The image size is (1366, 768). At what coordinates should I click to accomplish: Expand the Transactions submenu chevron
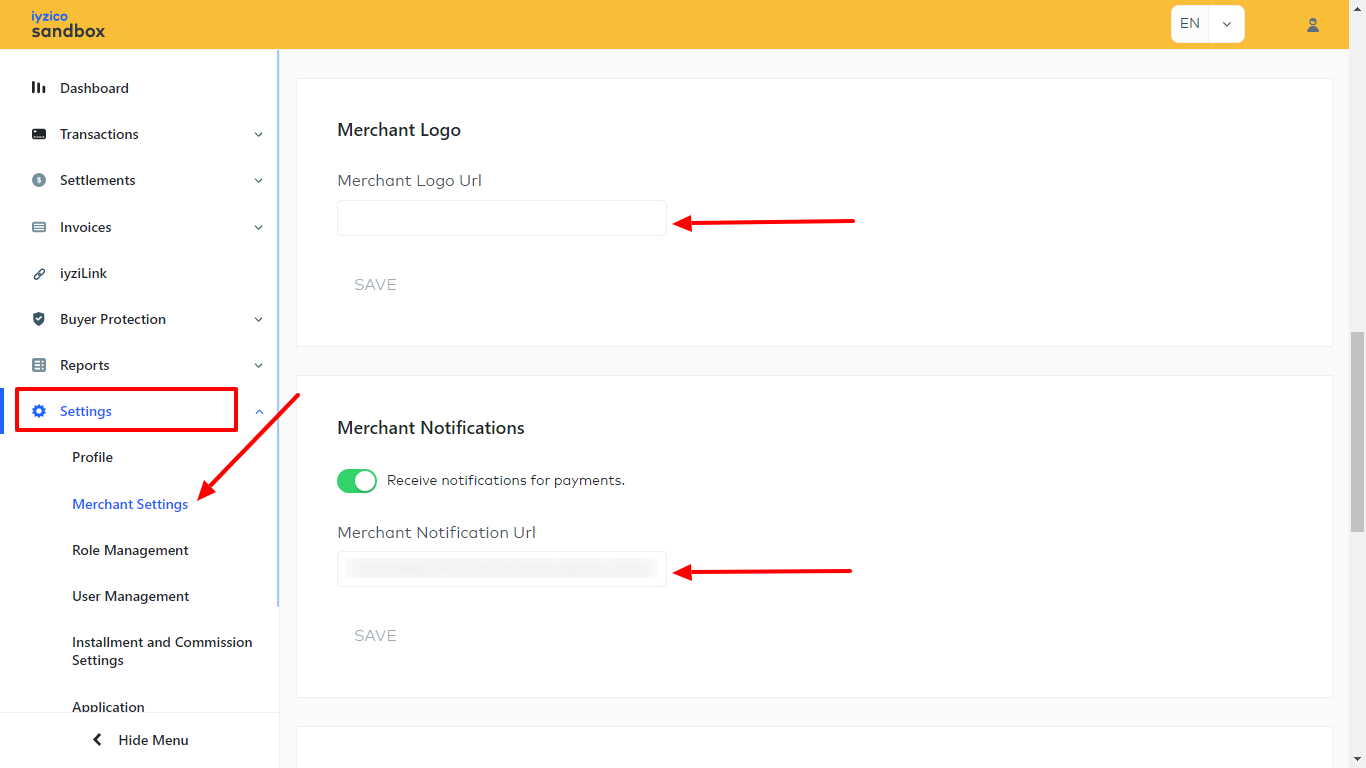point(258,135)
